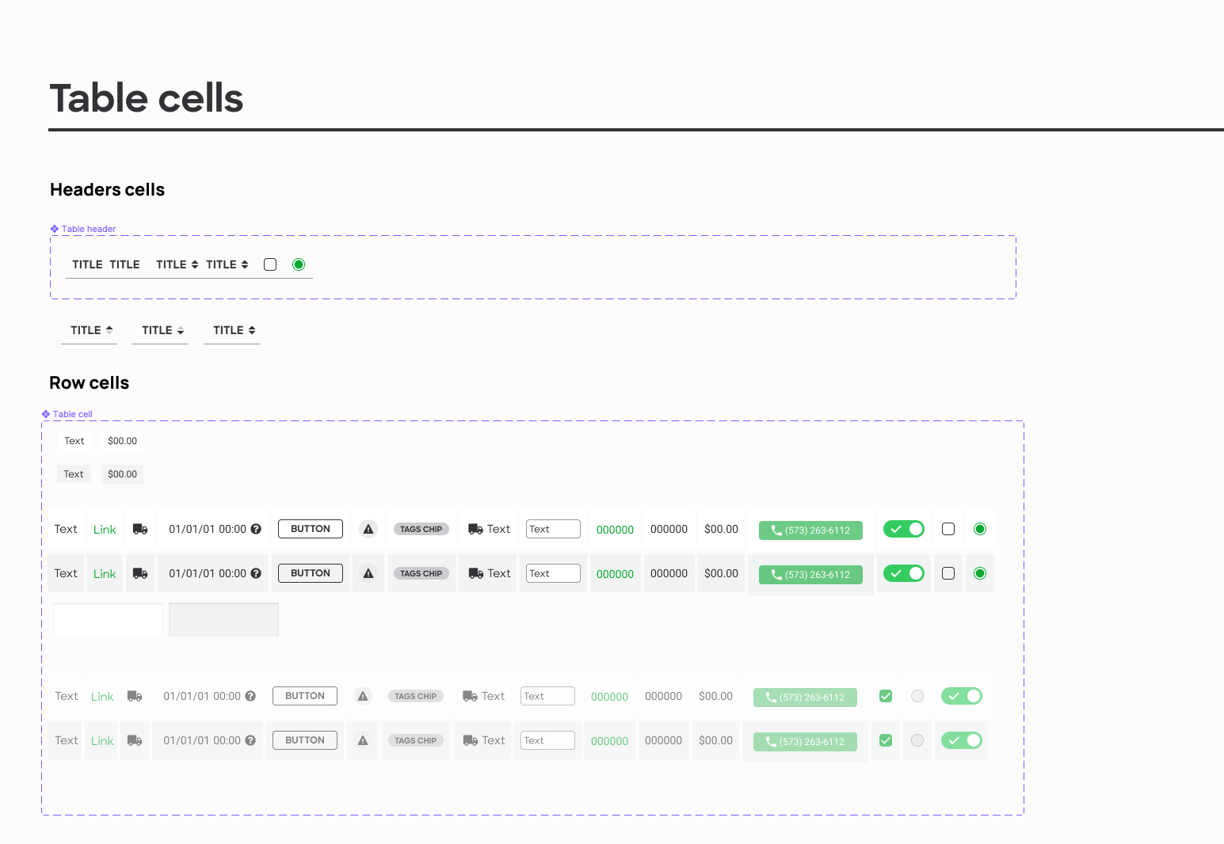Tick the empty checkbox in the shaded gray row
Image resolution: width=1224 pixels, height=844 pixels.
948,573
